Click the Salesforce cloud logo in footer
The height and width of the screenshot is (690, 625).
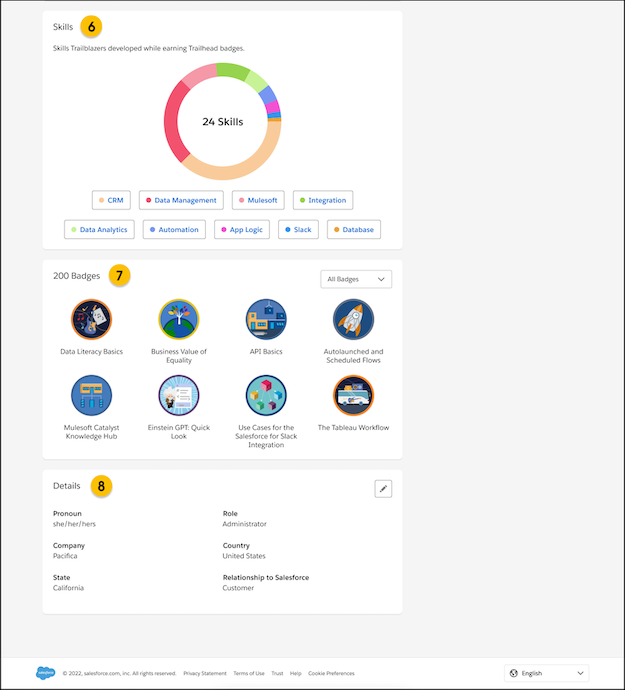tap(46, 673)
